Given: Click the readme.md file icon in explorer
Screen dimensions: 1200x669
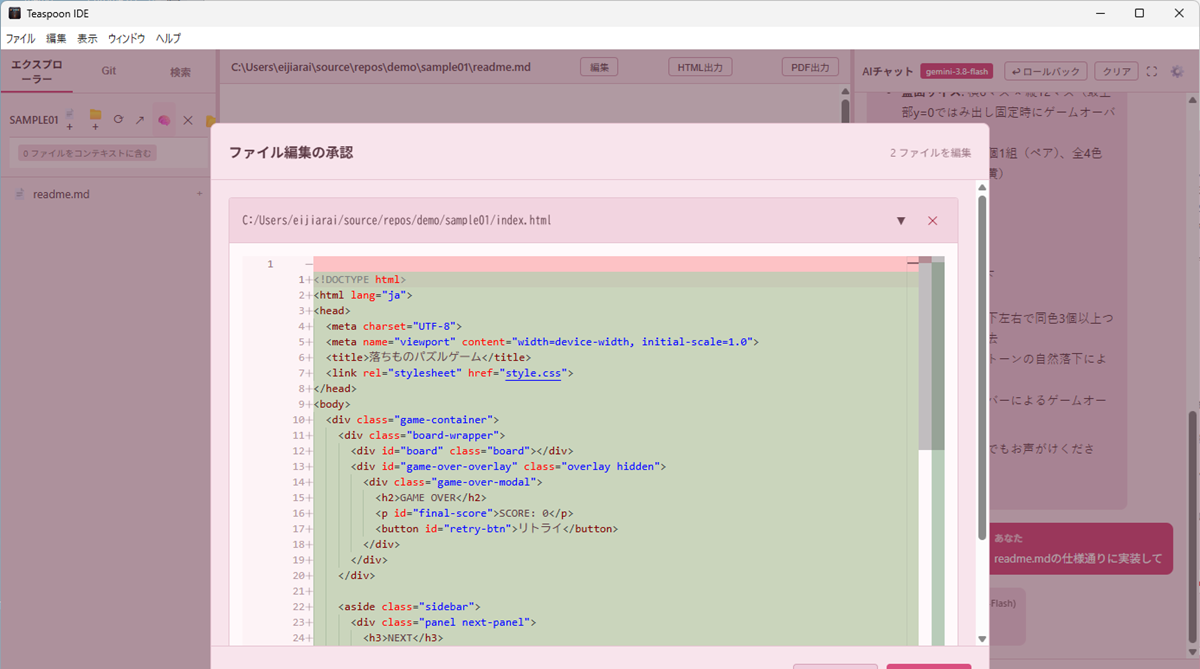Looking at the screenshot, I should pyautogui.click(x=20, y=194).
